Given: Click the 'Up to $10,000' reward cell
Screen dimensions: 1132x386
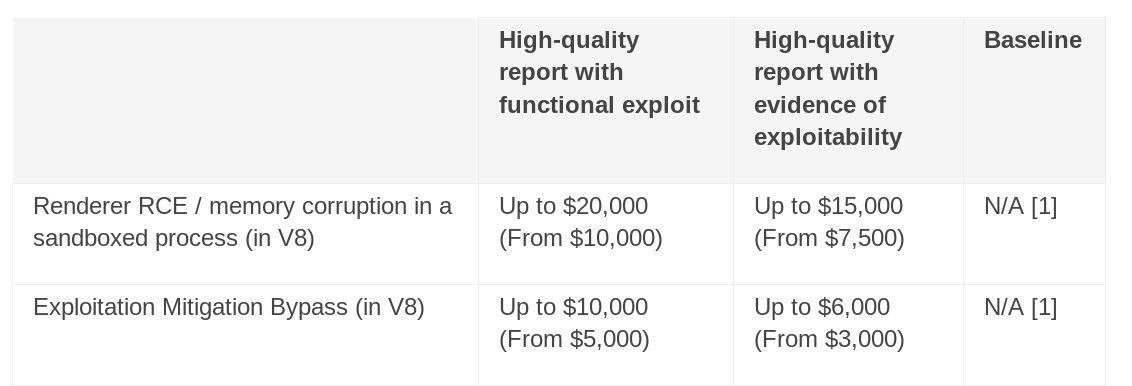Looking at the screenshot, I should [573, 307].
